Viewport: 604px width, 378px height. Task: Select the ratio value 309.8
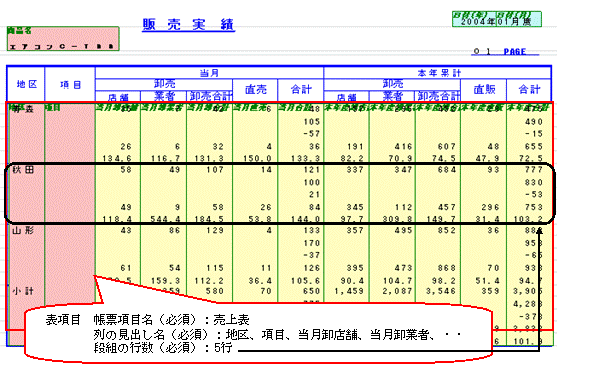pyautogui.click(x=398, y=219)
